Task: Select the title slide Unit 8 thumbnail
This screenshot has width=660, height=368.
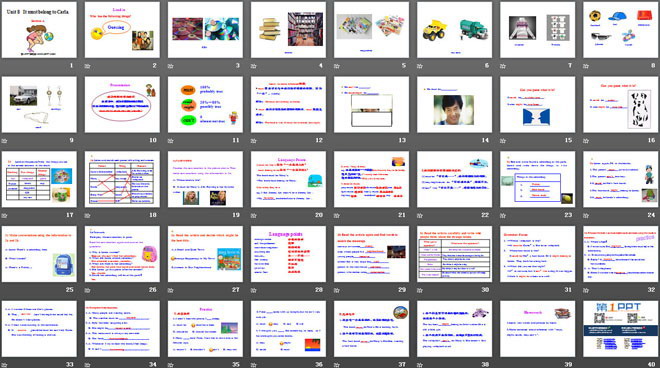Action: pos(39,30)
